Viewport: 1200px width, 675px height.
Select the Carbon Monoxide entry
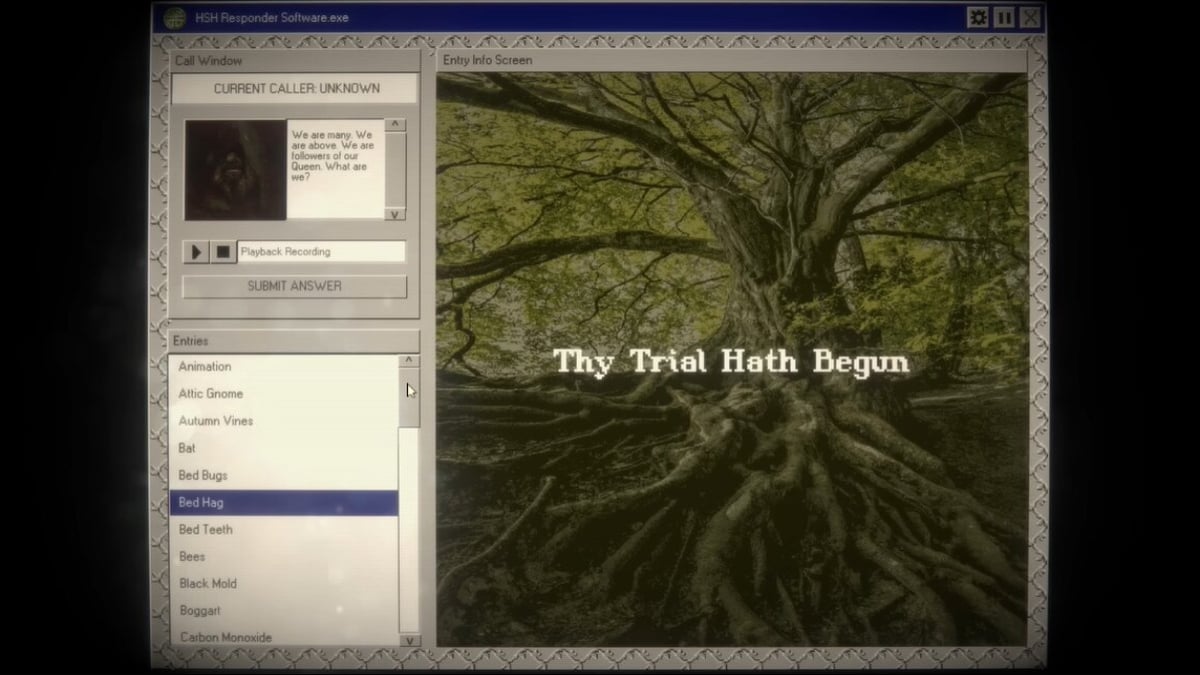tap(284, 636)
